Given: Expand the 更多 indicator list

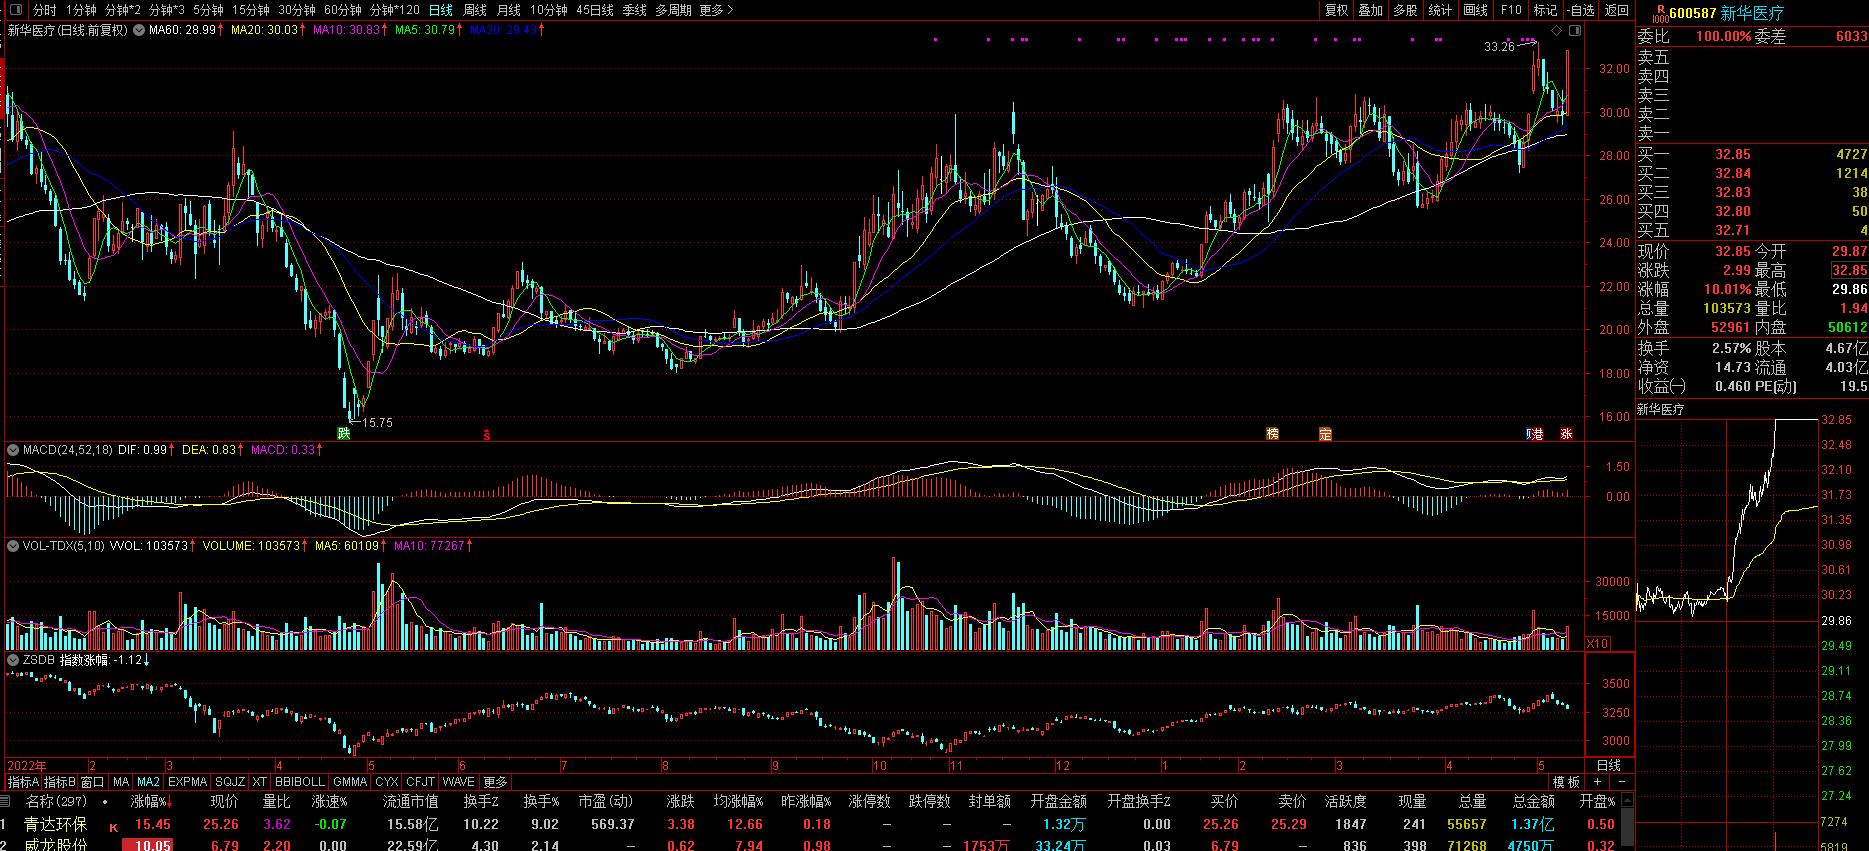Looking at the screenshot, I should [x=495, y=782].
